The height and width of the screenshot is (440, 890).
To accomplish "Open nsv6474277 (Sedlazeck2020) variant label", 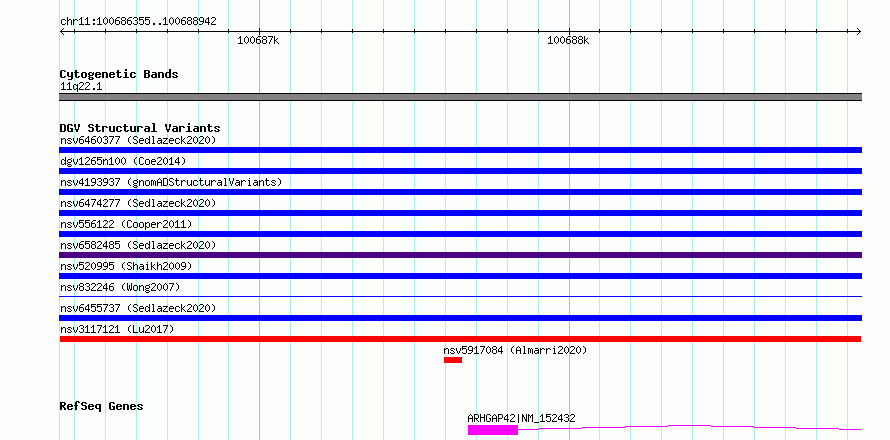I will (x=138, y=203).
